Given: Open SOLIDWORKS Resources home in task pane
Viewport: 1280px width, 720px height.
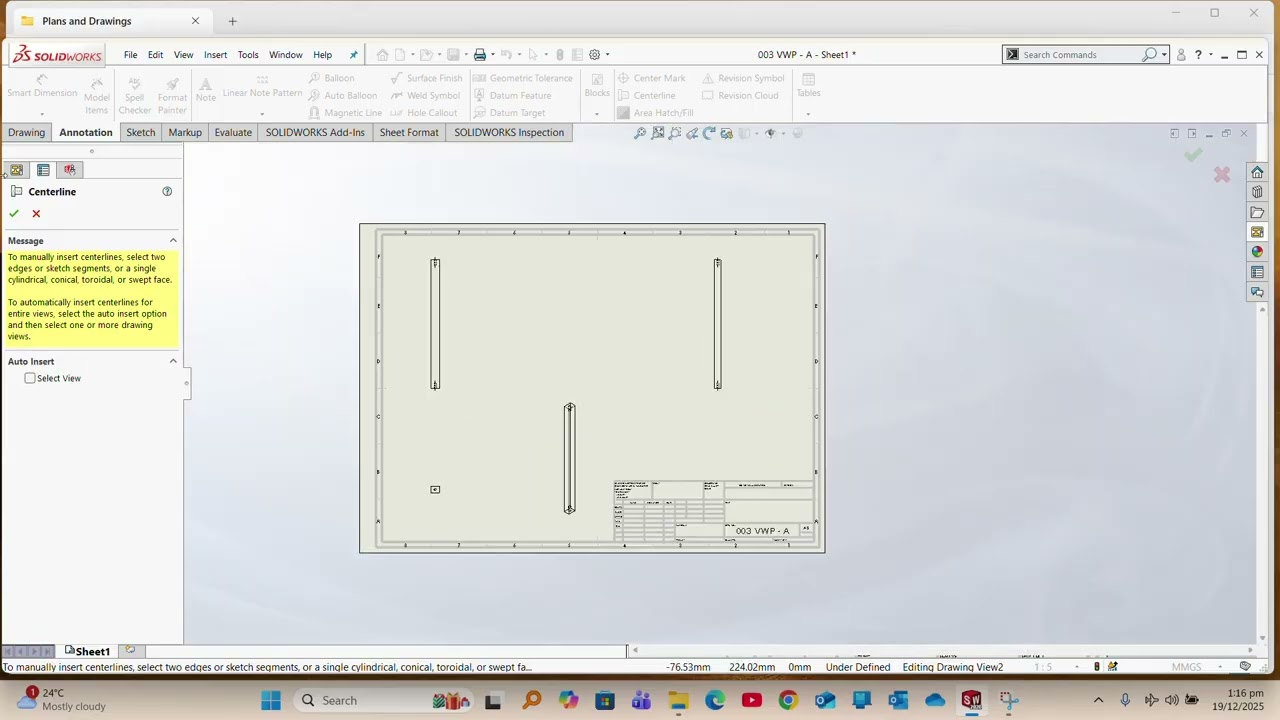Looking at the screenshot, I should pyautogui.click(x=1257, y=172).
